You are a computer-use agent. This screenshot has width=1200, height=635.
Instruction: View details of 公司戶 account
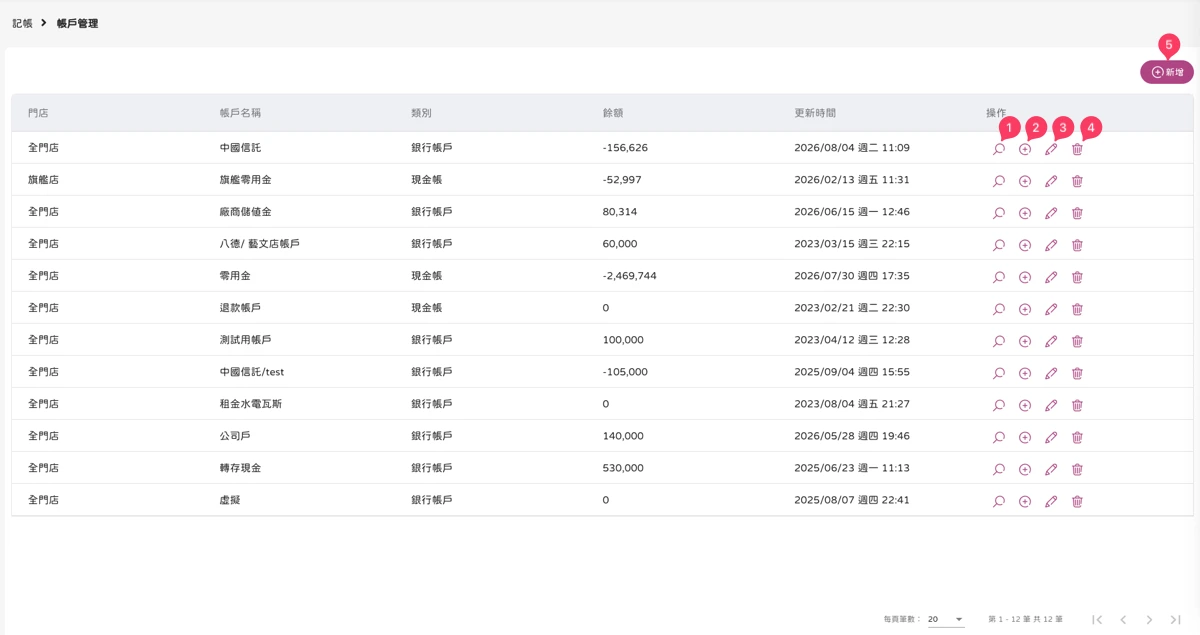tap(999, 437)
